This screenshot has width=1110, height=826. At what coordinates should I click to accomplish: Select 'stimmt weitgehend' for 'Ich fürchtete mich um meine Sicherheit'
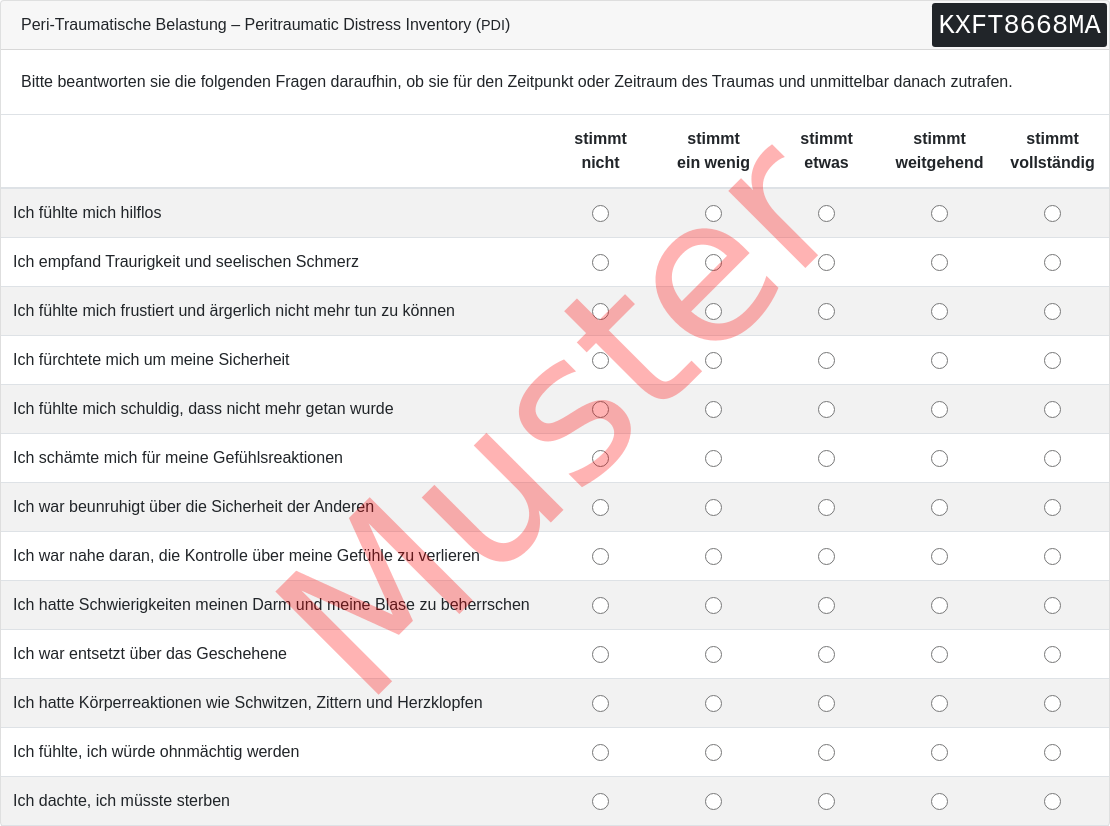click(939, 360)
